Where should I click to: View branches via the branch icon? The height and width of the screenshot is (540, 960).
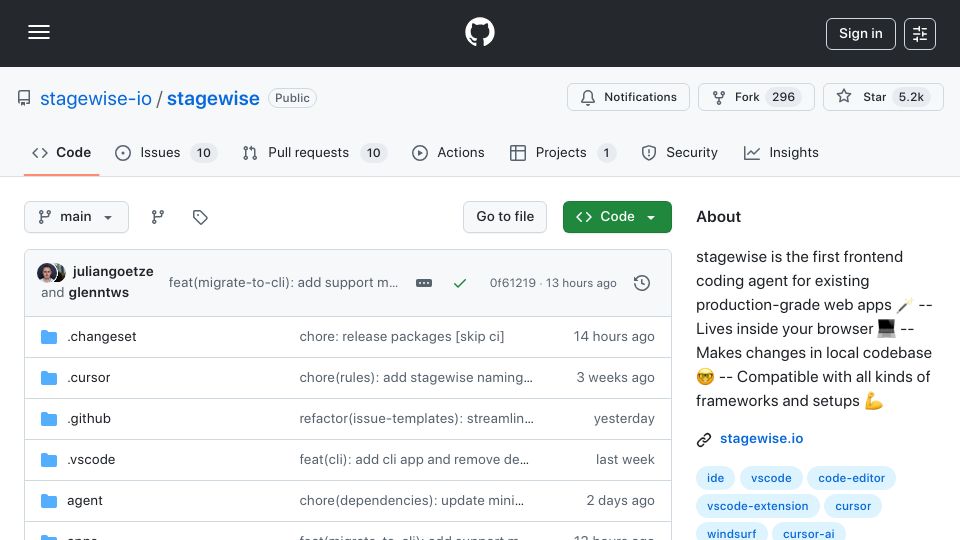158,217
